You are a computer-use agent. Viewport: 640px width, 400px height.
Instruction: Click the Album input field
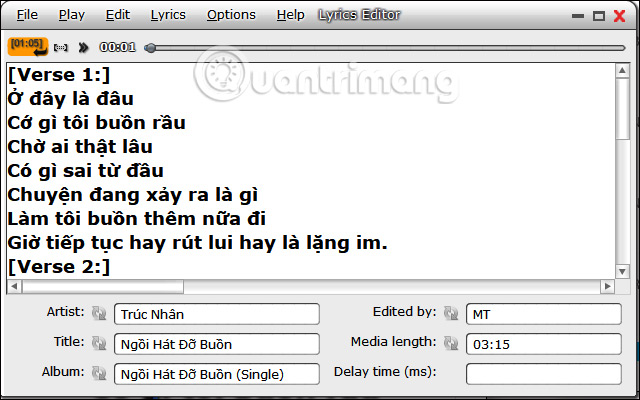pyautogui.click(x=217, y=374)
